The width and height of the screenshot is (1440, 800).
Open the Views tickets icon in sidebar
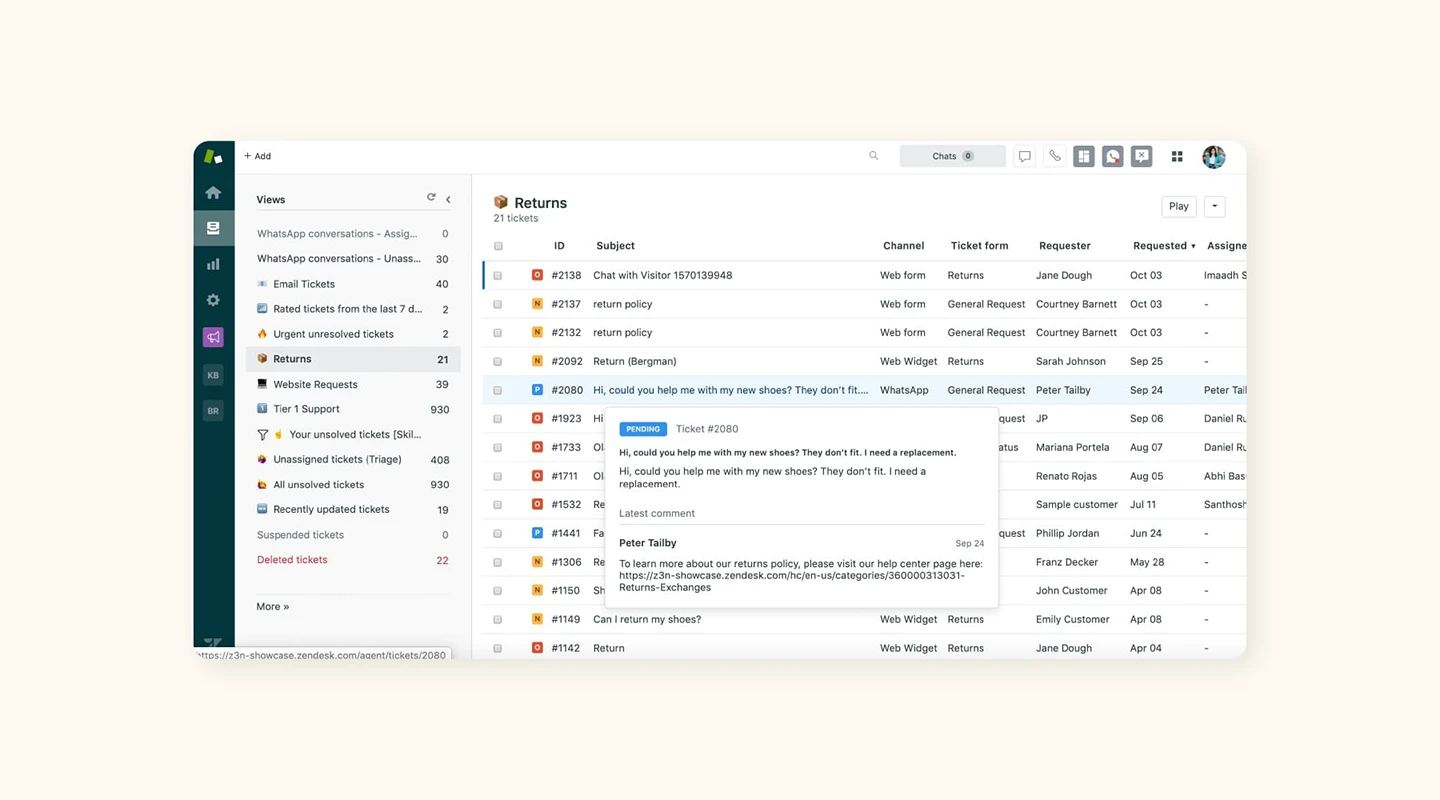coord(213,228)
